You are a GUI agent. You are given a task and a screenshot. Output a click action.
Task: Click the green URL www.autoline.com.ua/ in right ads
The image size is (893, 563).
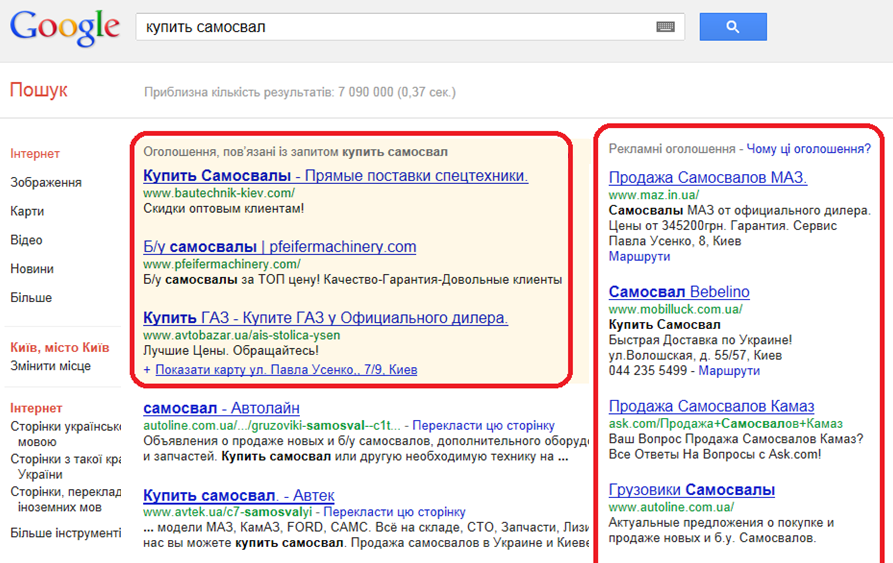(671, 507)
